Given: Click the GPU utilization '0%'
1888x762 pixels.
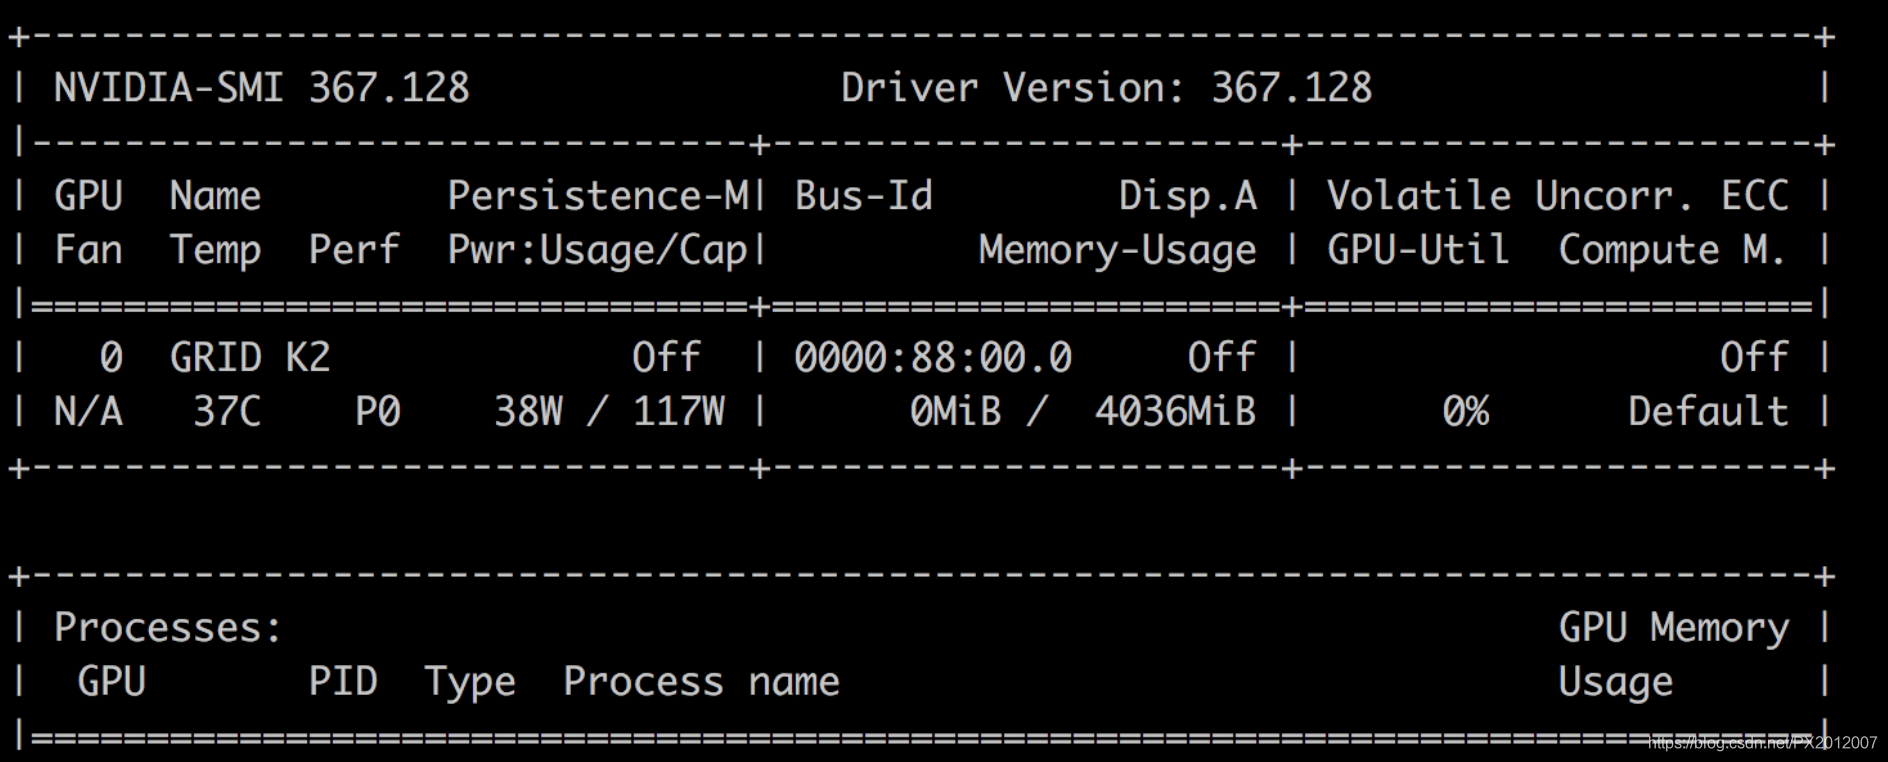Looking at the screenshot, I should (x=1466, y=411).
